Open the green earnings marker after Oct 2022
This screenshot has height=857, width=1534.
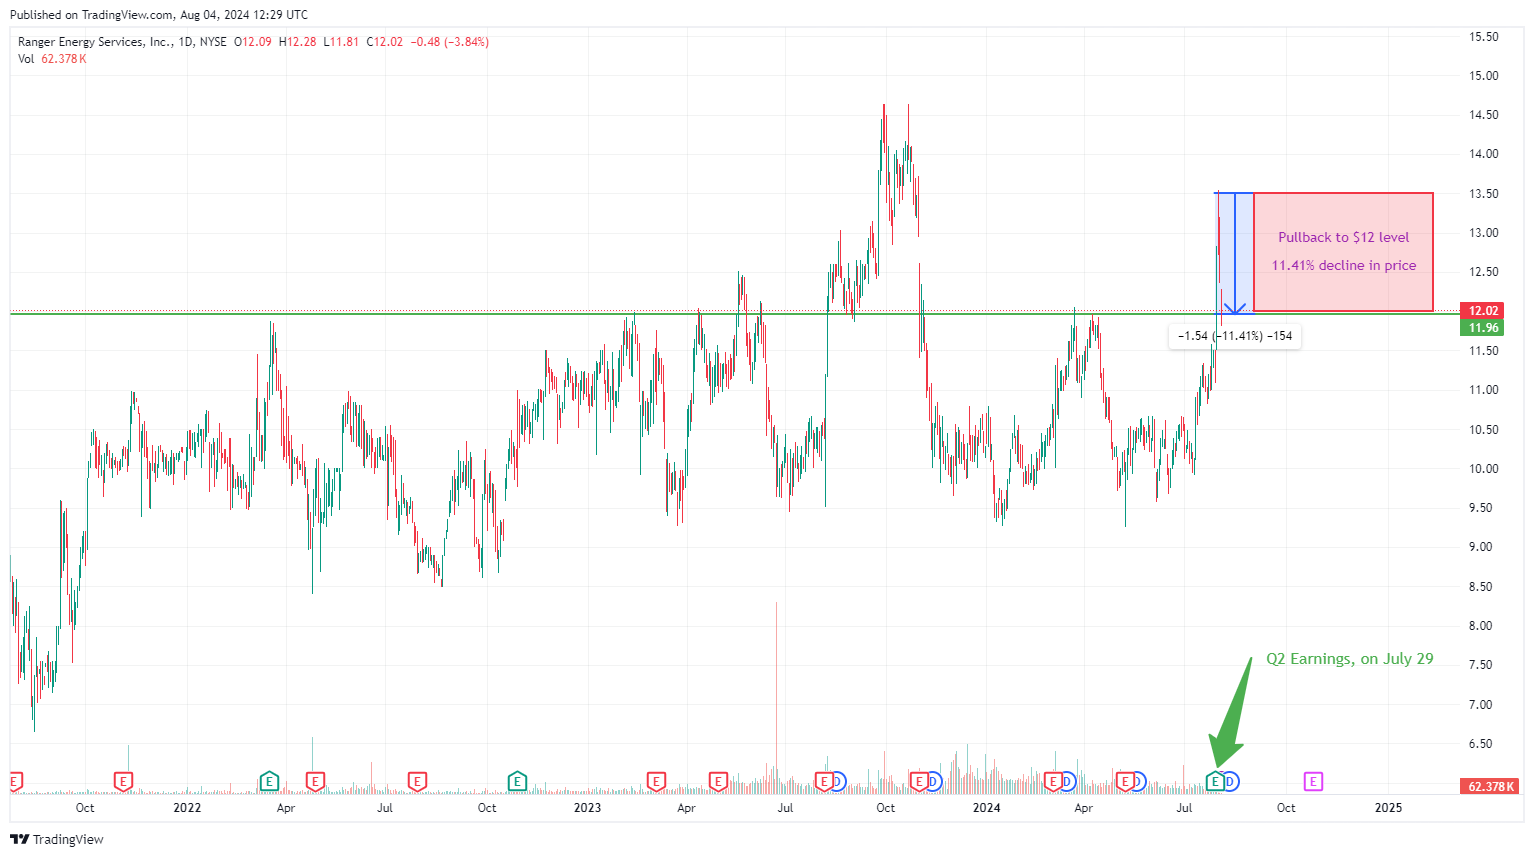(516, 781)
